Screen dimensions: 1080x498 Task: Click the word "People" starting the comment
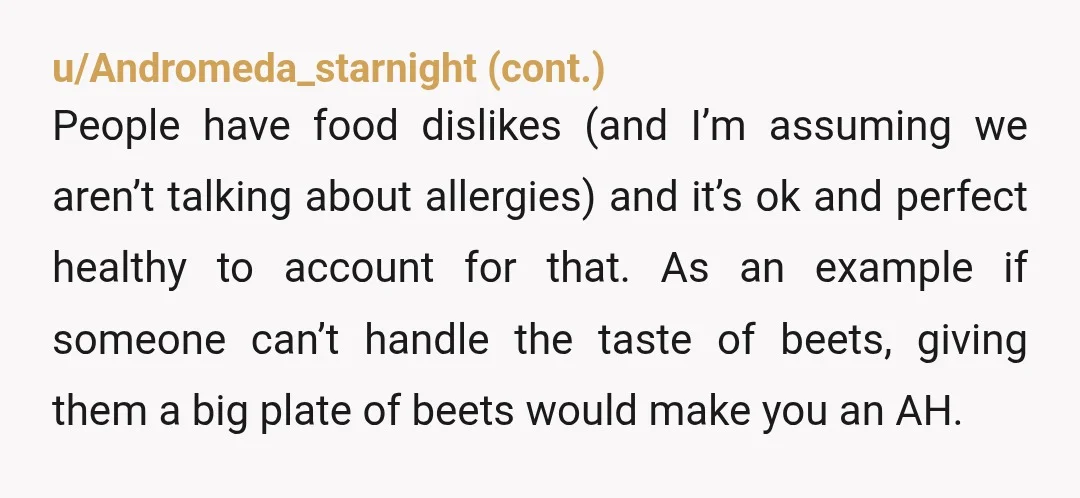[116, 129]
